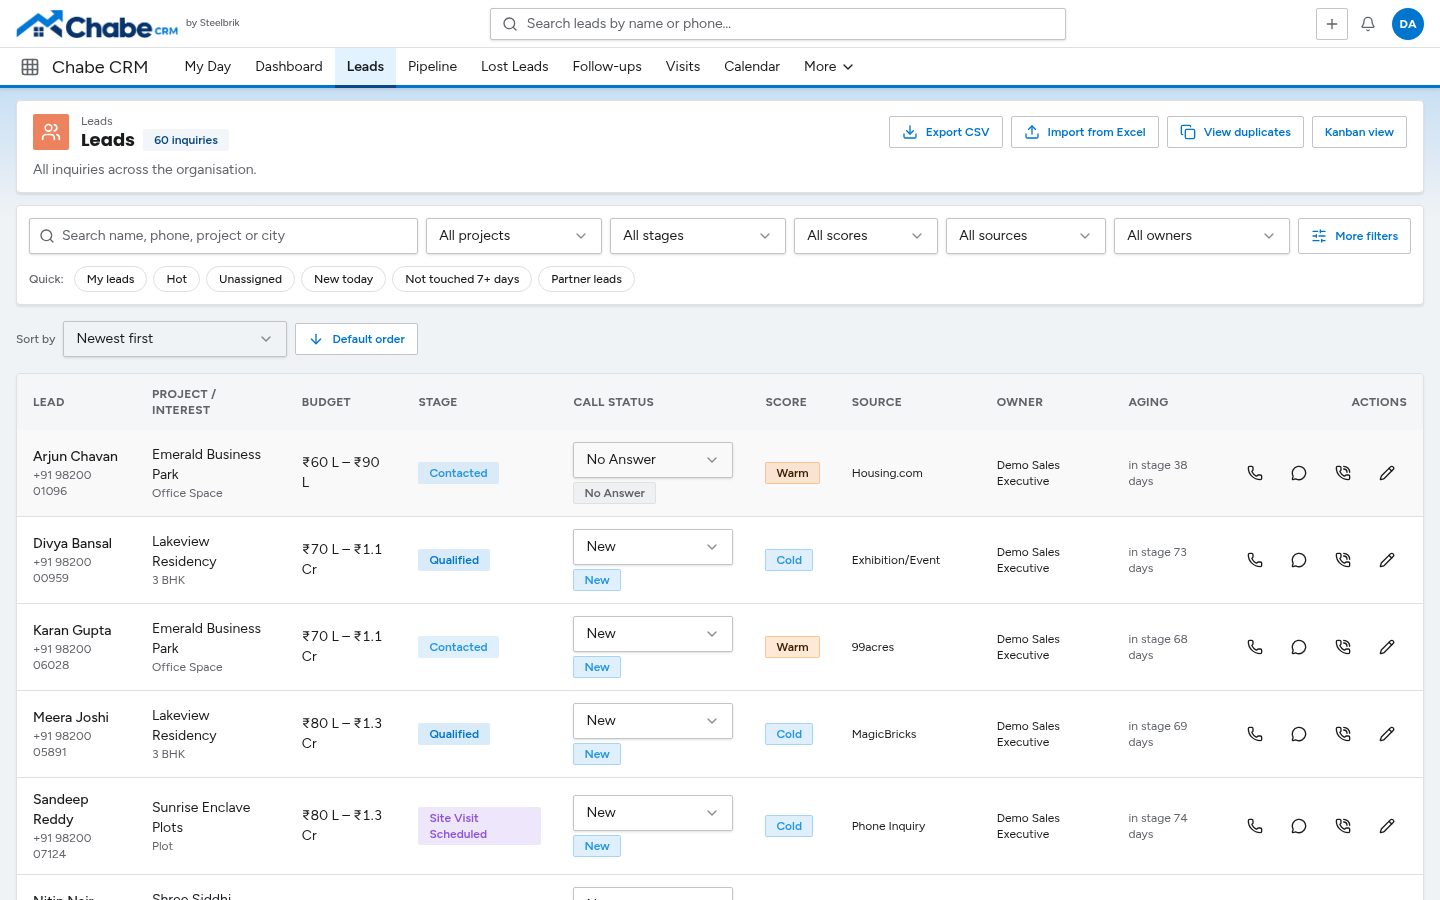Log call icon for Meera Joshi
This screenshot has height=900, width=1440.
tap(1343, 734)
